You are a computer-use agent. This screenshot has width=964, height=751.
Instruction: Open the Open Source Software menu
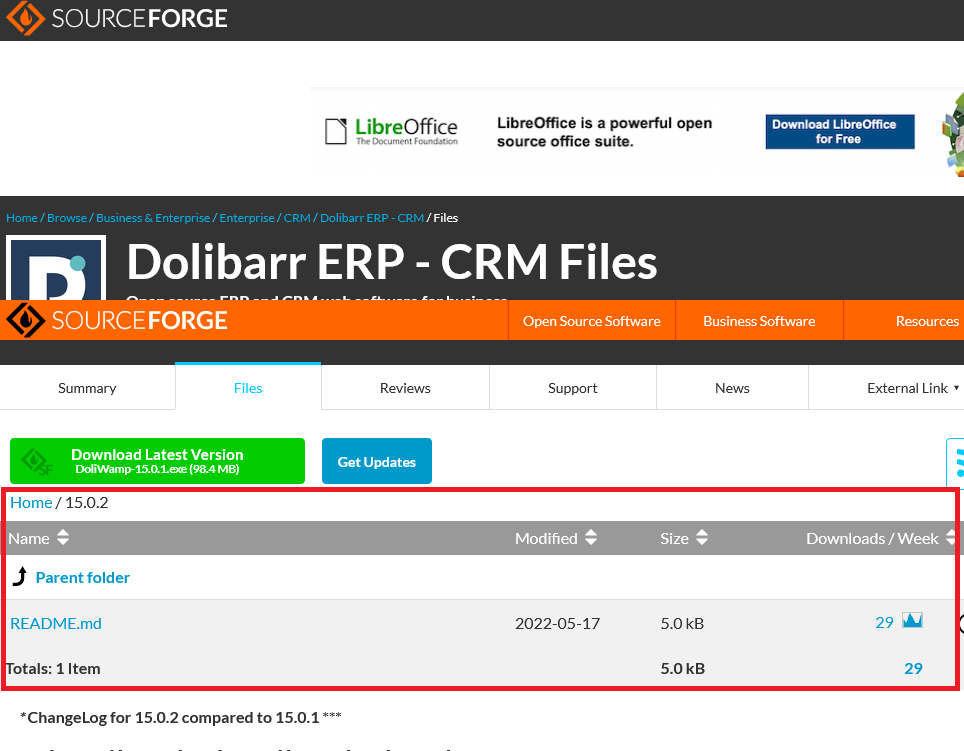[x=591, y=321]
